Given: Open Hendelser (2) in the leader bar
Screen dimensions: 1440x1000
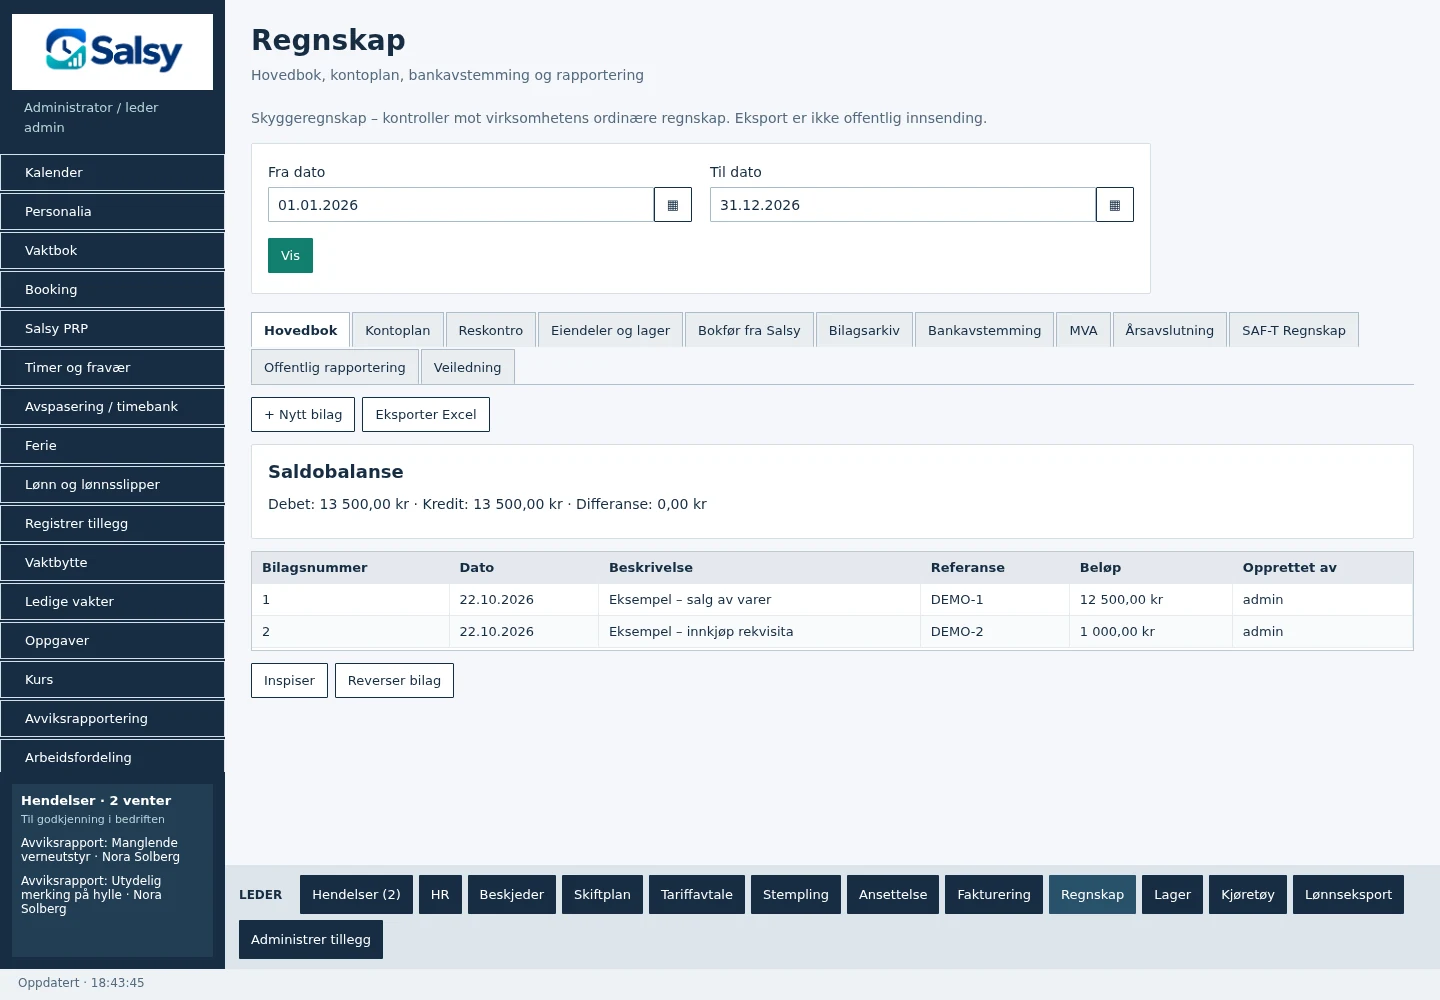Looking at the screenshot, I should (356, 894).
